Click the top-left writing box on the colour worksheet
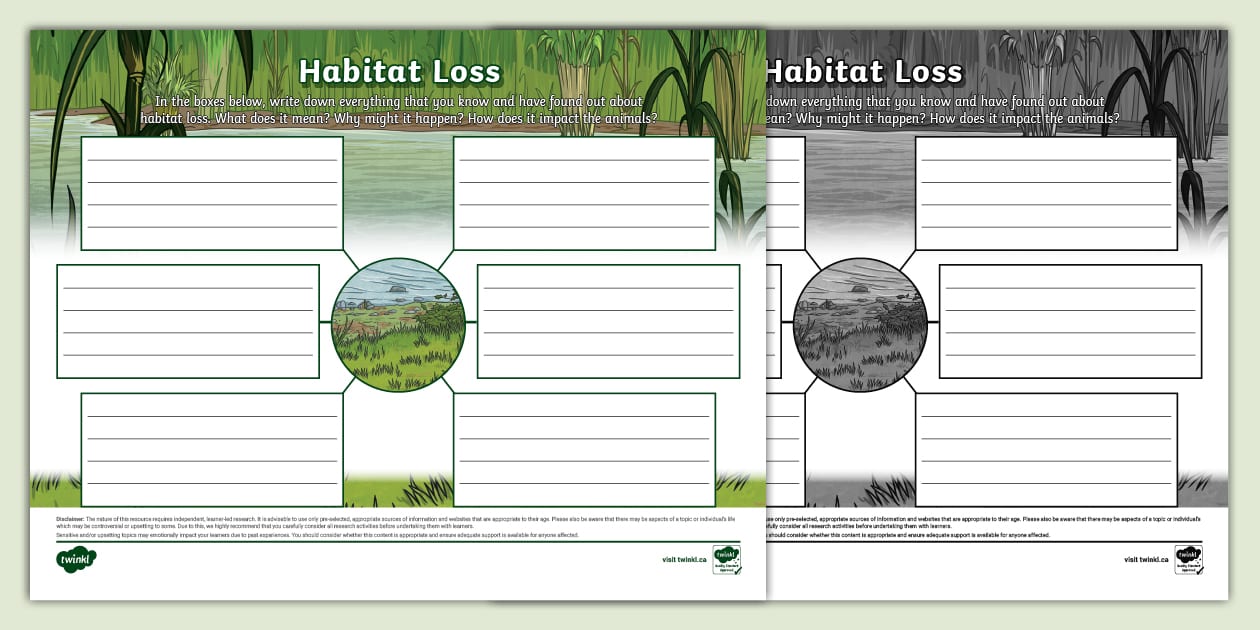 click(x=212, y=193)
